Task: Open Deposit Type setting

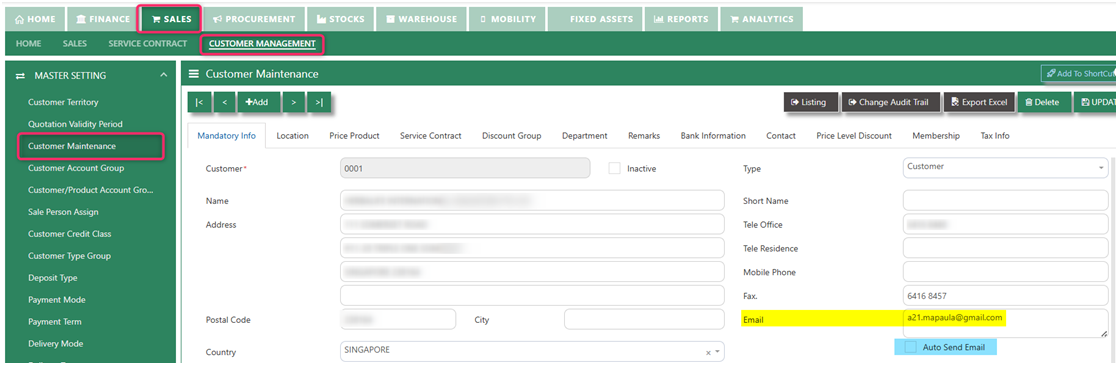Action: pyautogui.click(x=52, y=278)
